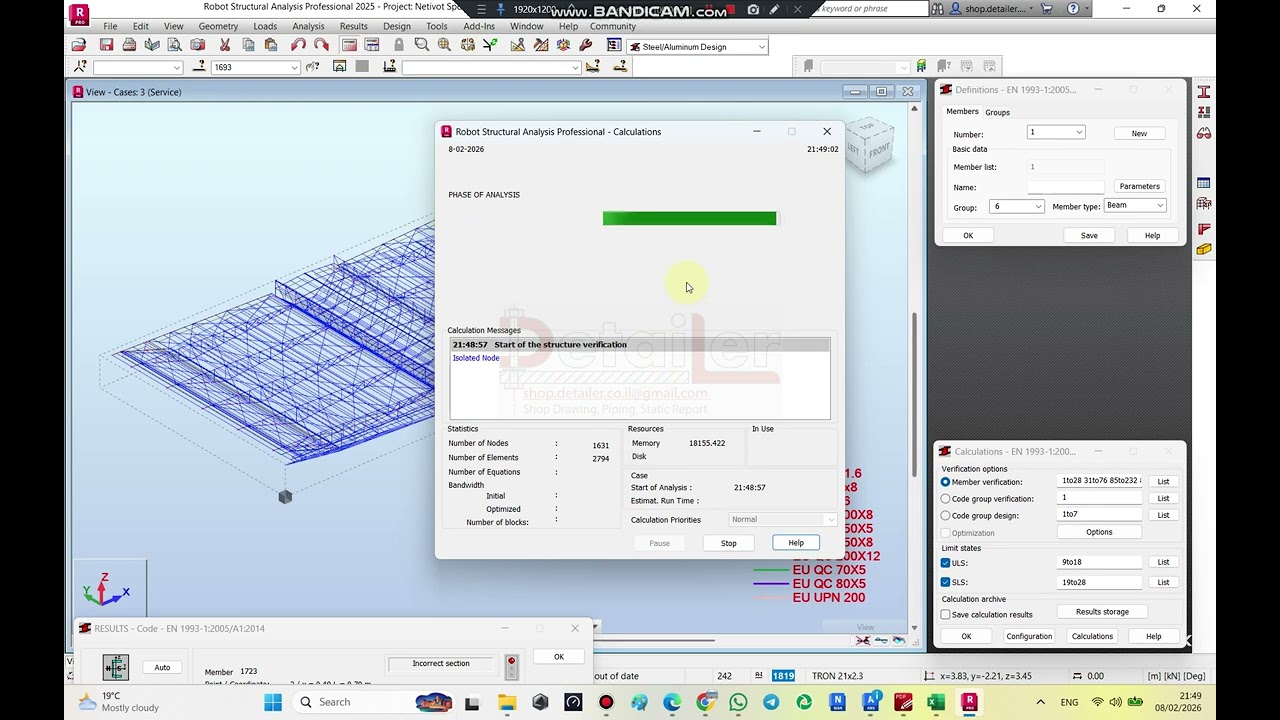Image resolution: width=1280 pixels, height=720 pixels.
Task: Click the lock icon in toolbar
Action: click(399, 45)
